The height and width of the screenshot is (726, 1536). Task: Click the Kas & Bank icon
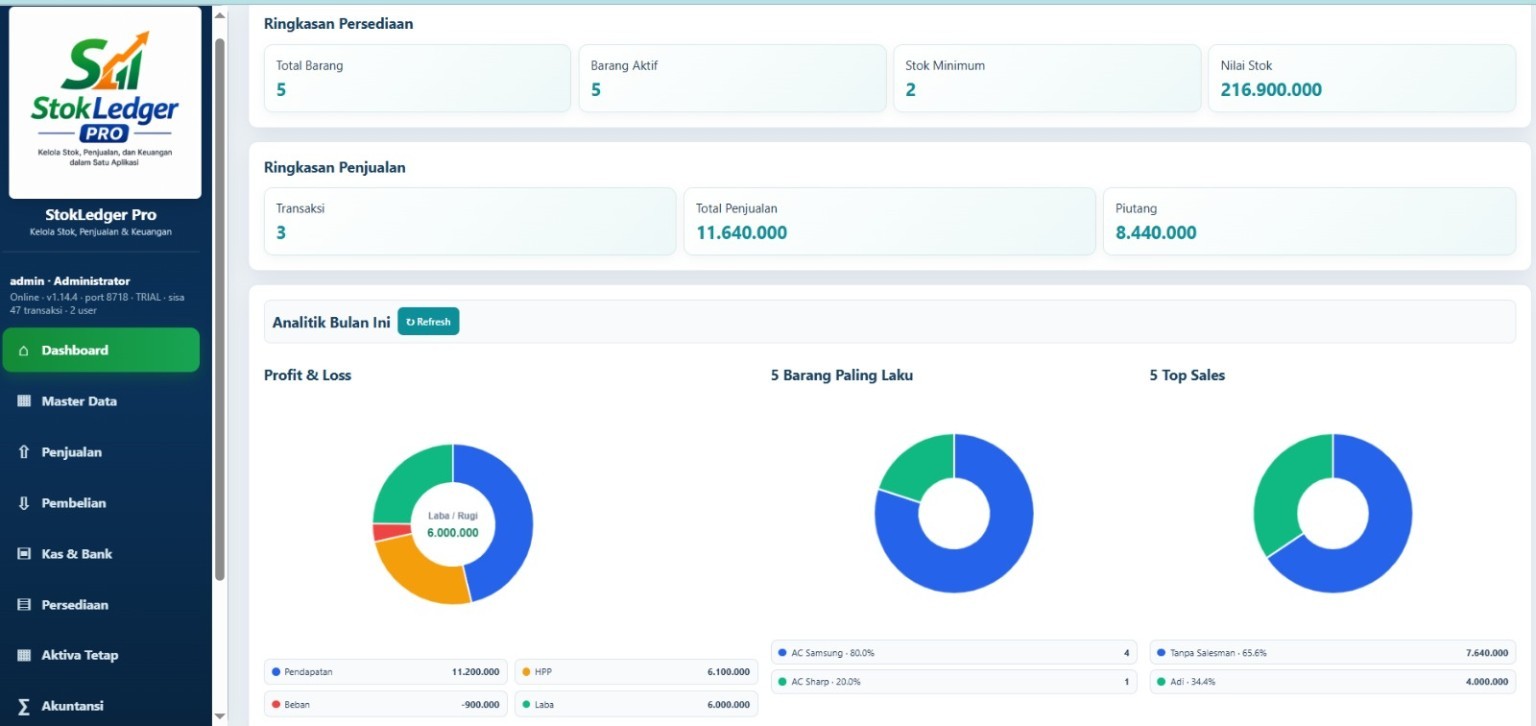(x=24, y=554)
